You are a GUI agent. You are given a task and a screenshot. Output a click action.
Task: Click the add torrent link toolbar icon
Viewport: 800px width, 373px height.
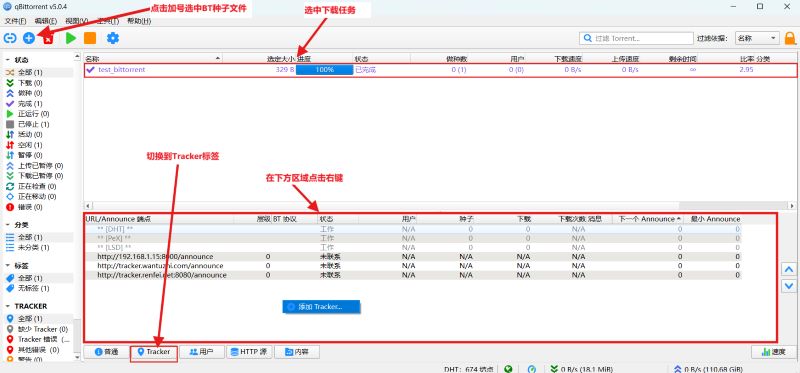tap(10, 38)
